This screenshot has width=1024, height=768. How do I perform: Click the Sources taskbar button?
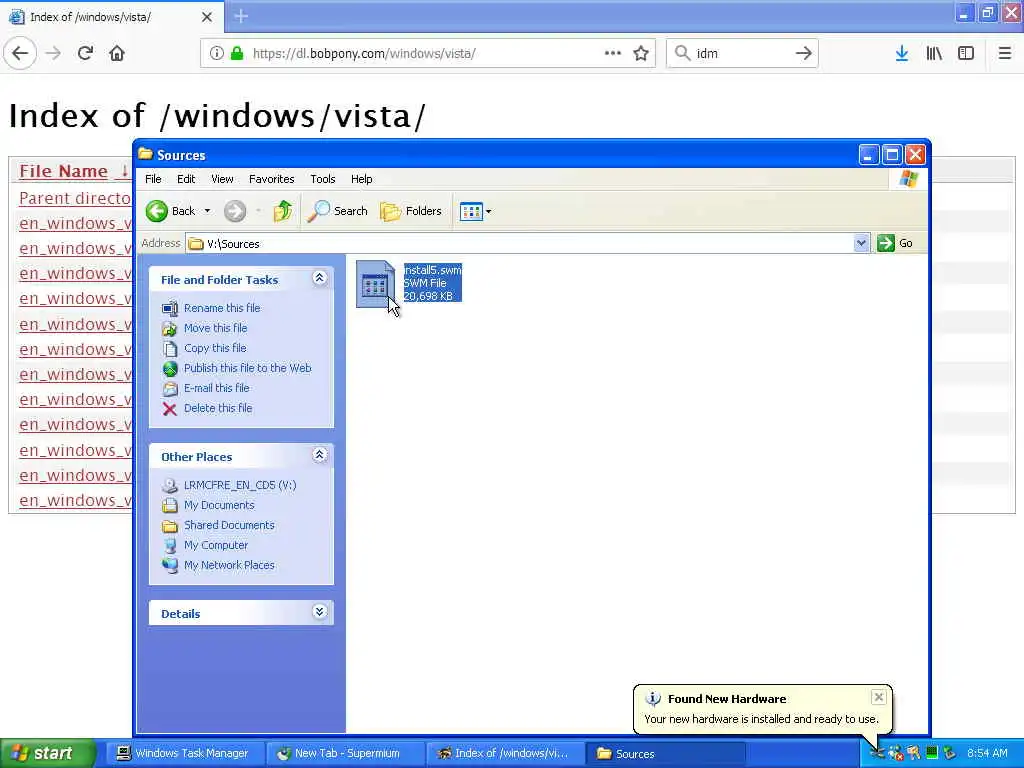pos(666,754)
